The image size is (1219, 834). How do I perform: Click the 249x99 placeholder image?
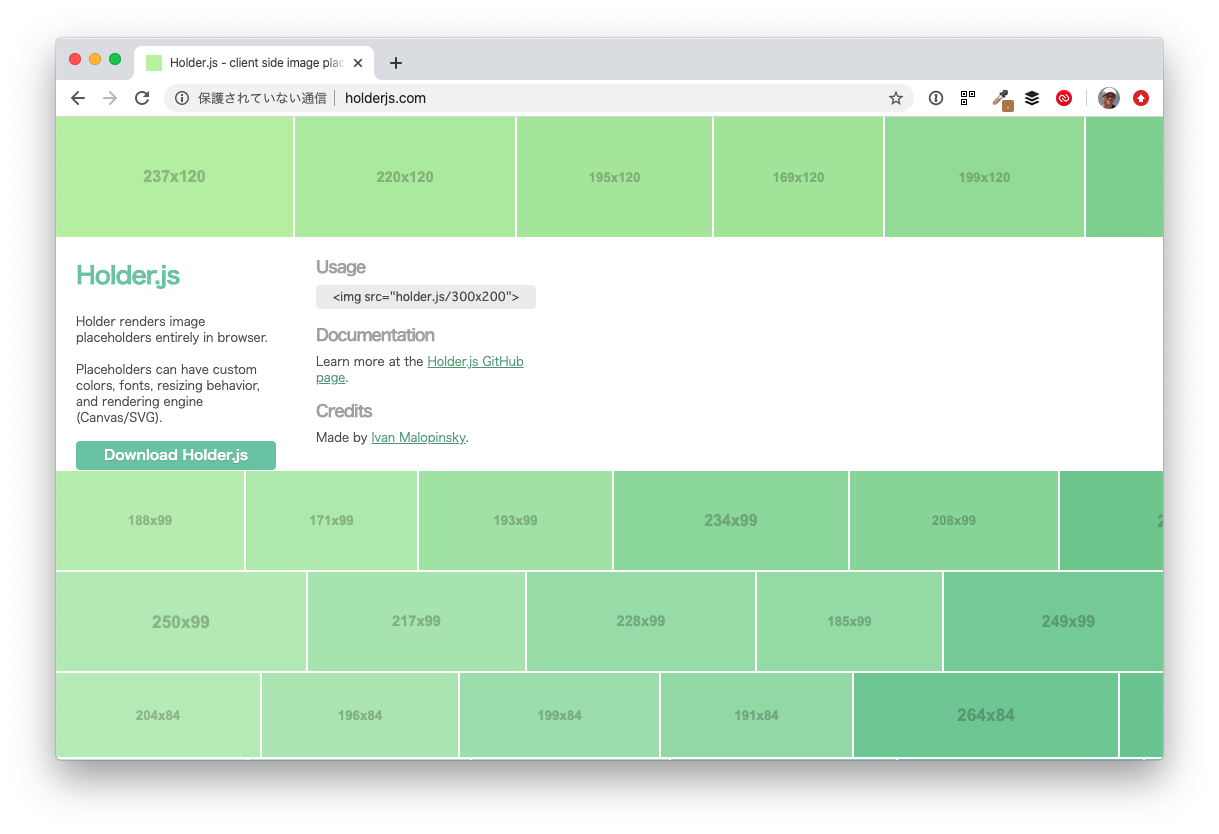point(1053,621)
